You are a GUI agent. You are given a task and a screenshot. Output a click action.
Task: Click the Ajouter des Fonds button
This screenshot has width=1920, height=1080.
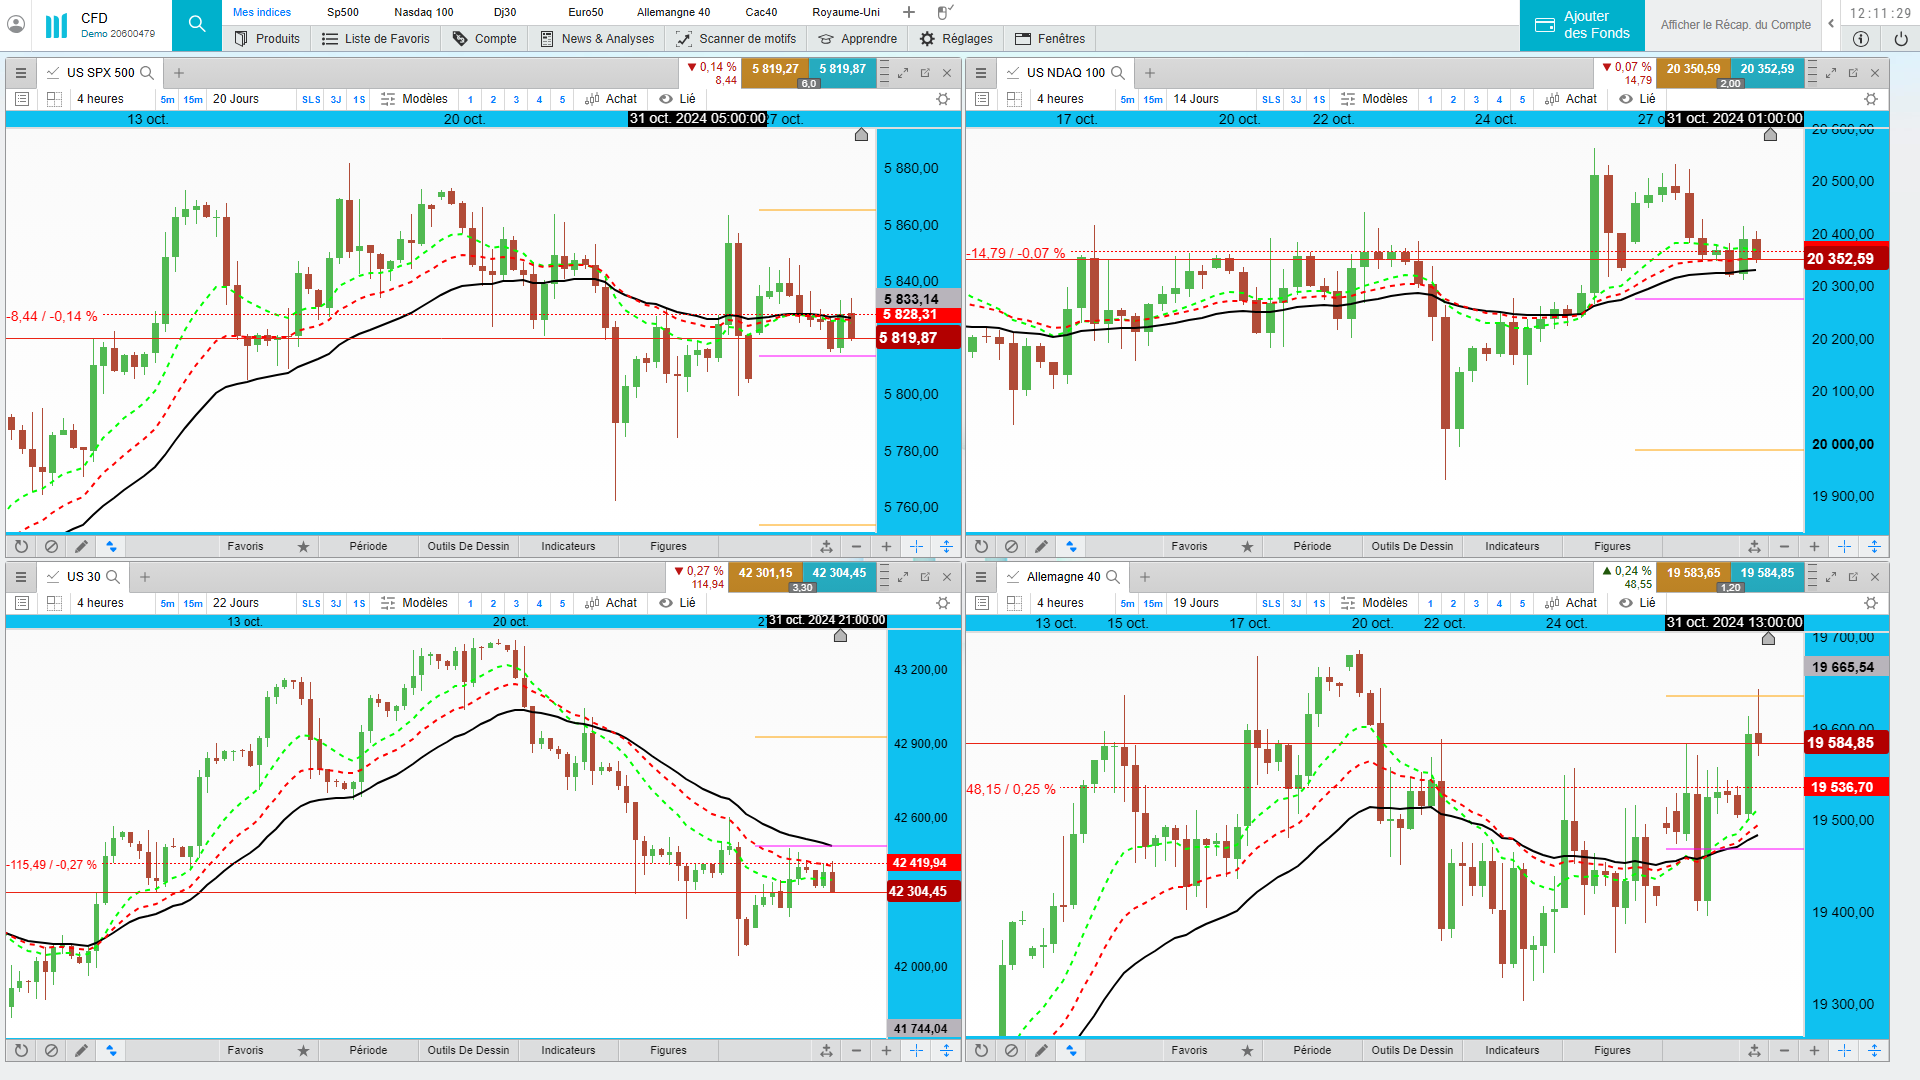1582,25
